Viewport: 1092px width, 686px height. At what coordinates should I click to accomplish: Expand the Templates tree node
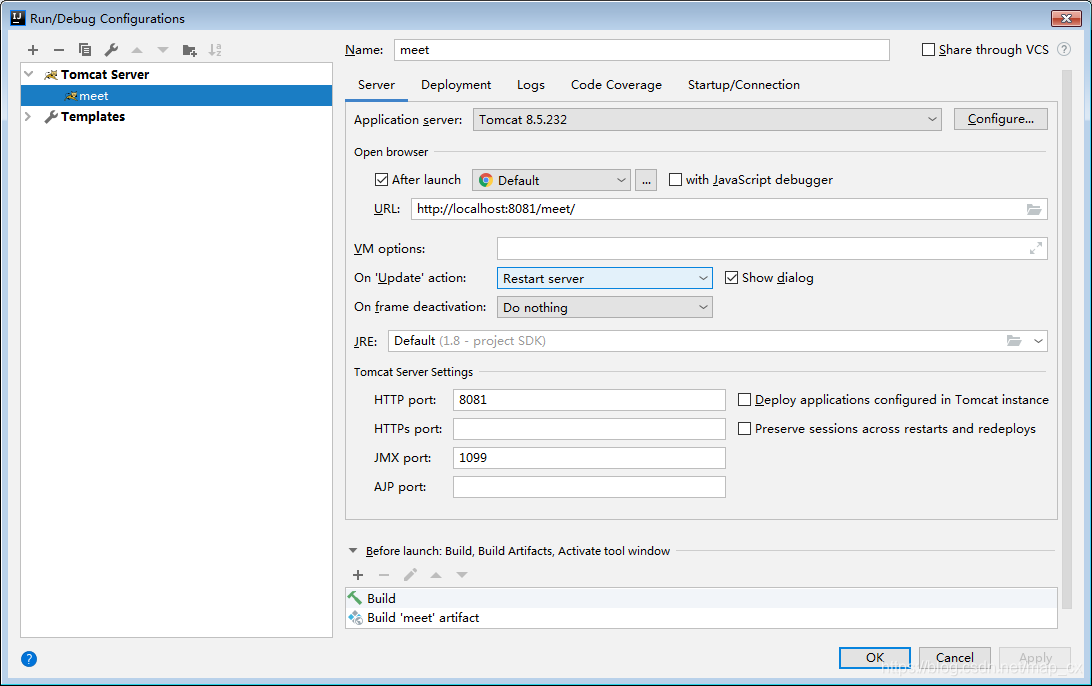(x=28, y=116)
